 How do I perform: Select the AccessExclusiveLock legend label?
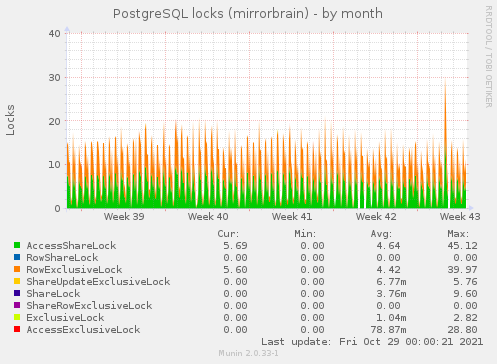83,330
